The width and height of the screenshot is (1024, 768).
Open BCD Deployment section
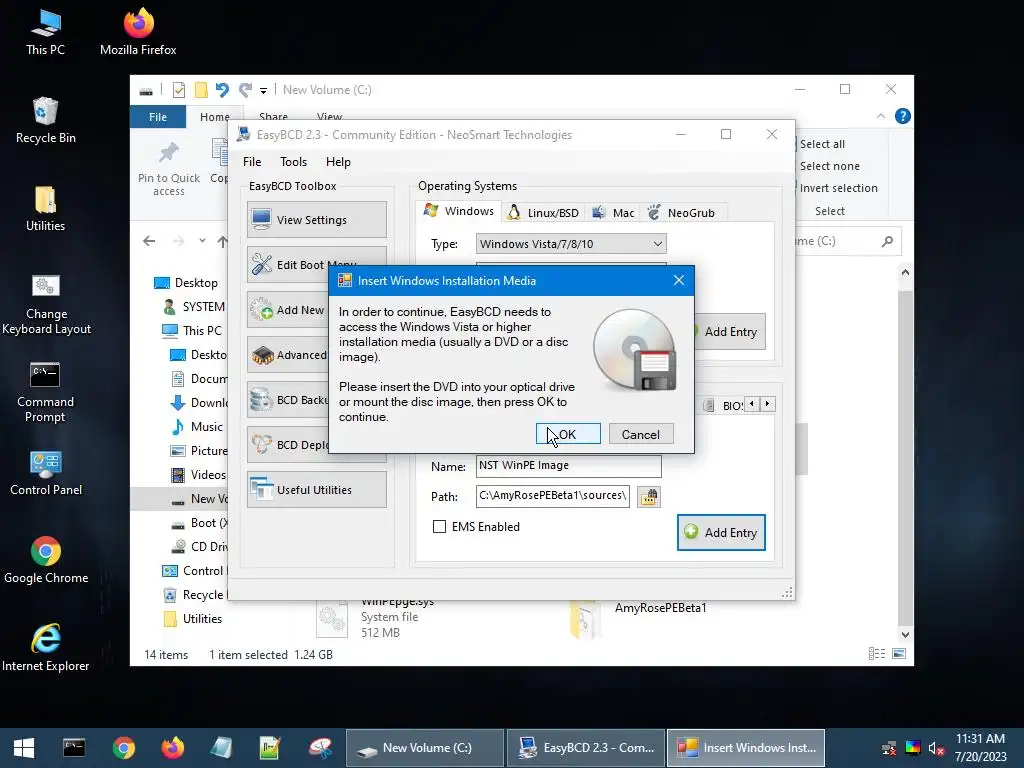click(x=288, y=445)
